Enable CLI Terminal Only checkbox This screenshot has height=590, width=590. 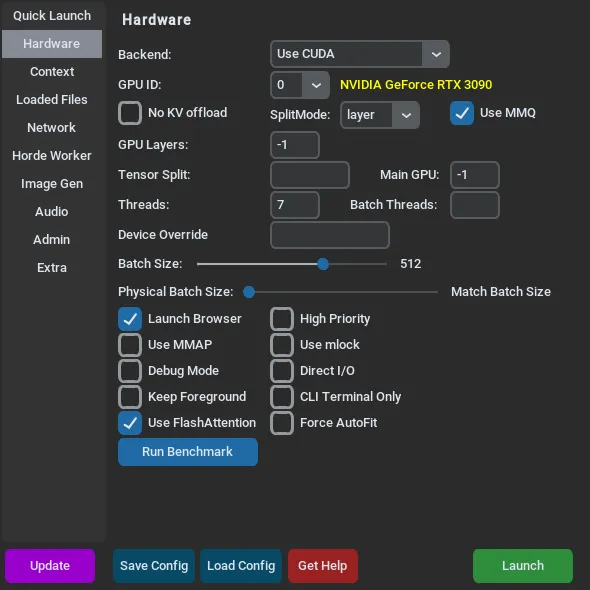[x=282, y=397]
